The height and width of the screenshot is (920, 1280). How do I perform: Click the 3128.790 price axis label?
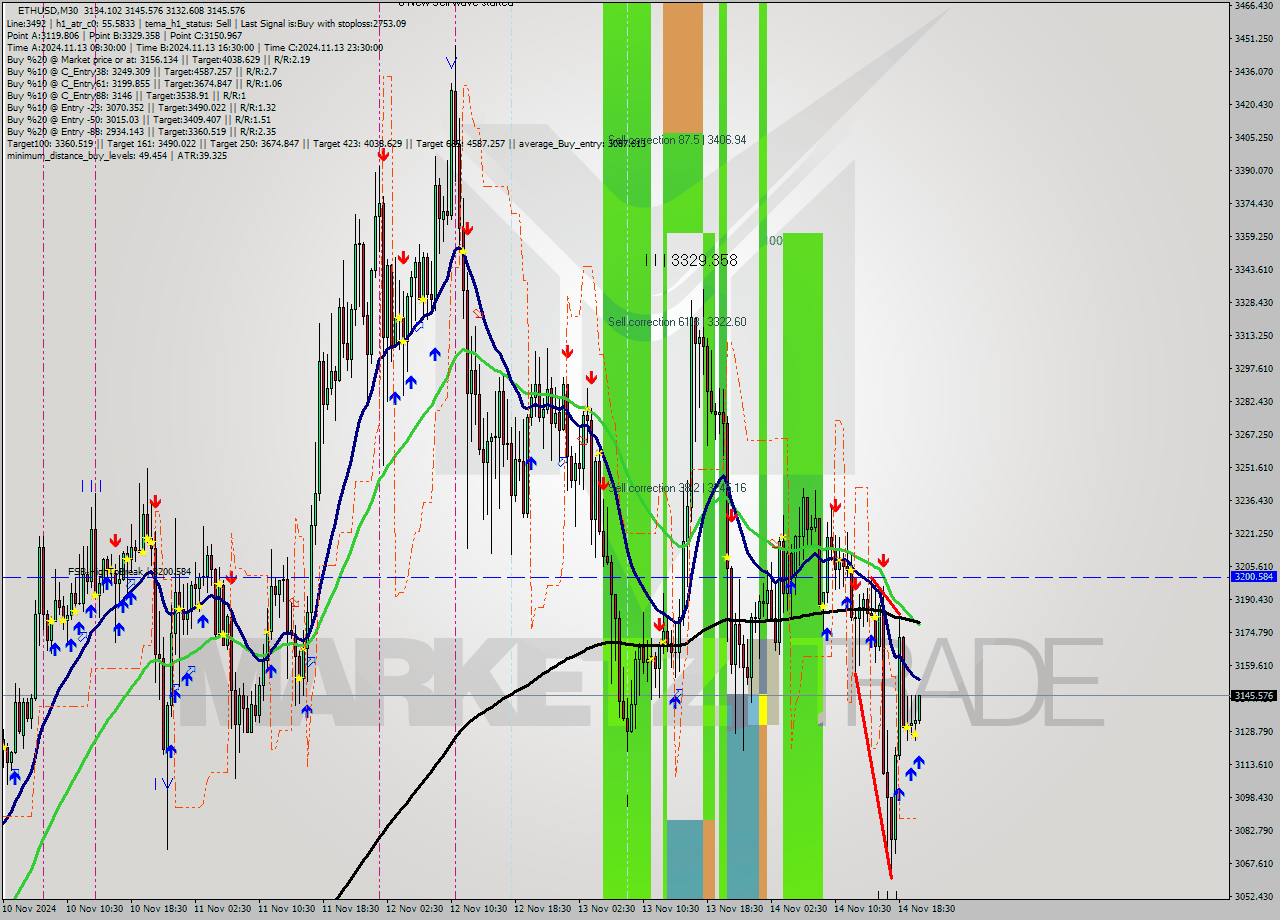click(x=1253, y=731)
